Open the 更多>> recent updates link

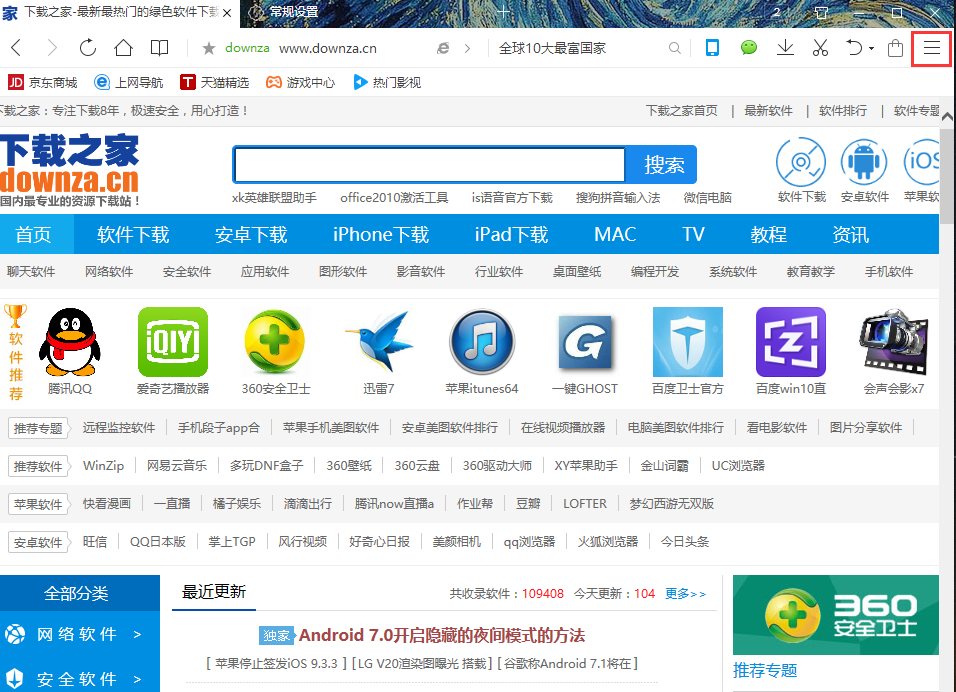pos(686,593)
